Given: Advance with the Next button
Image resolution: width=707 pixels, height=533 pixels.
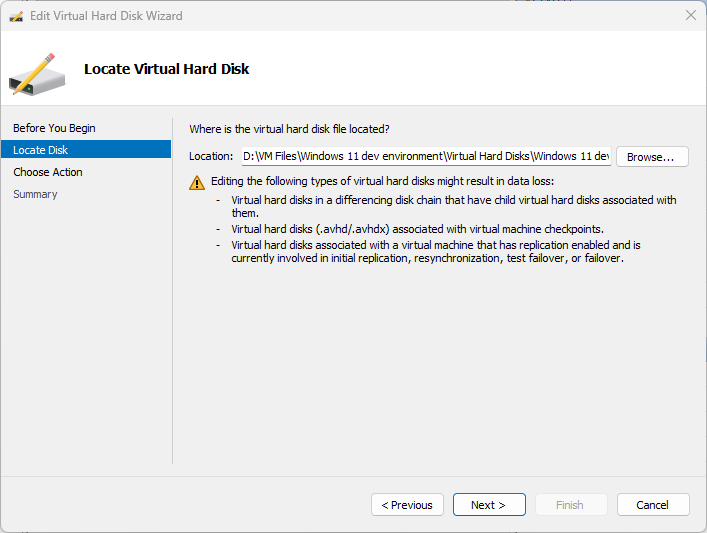Looking at the screenshot, I should coord(489,505).
